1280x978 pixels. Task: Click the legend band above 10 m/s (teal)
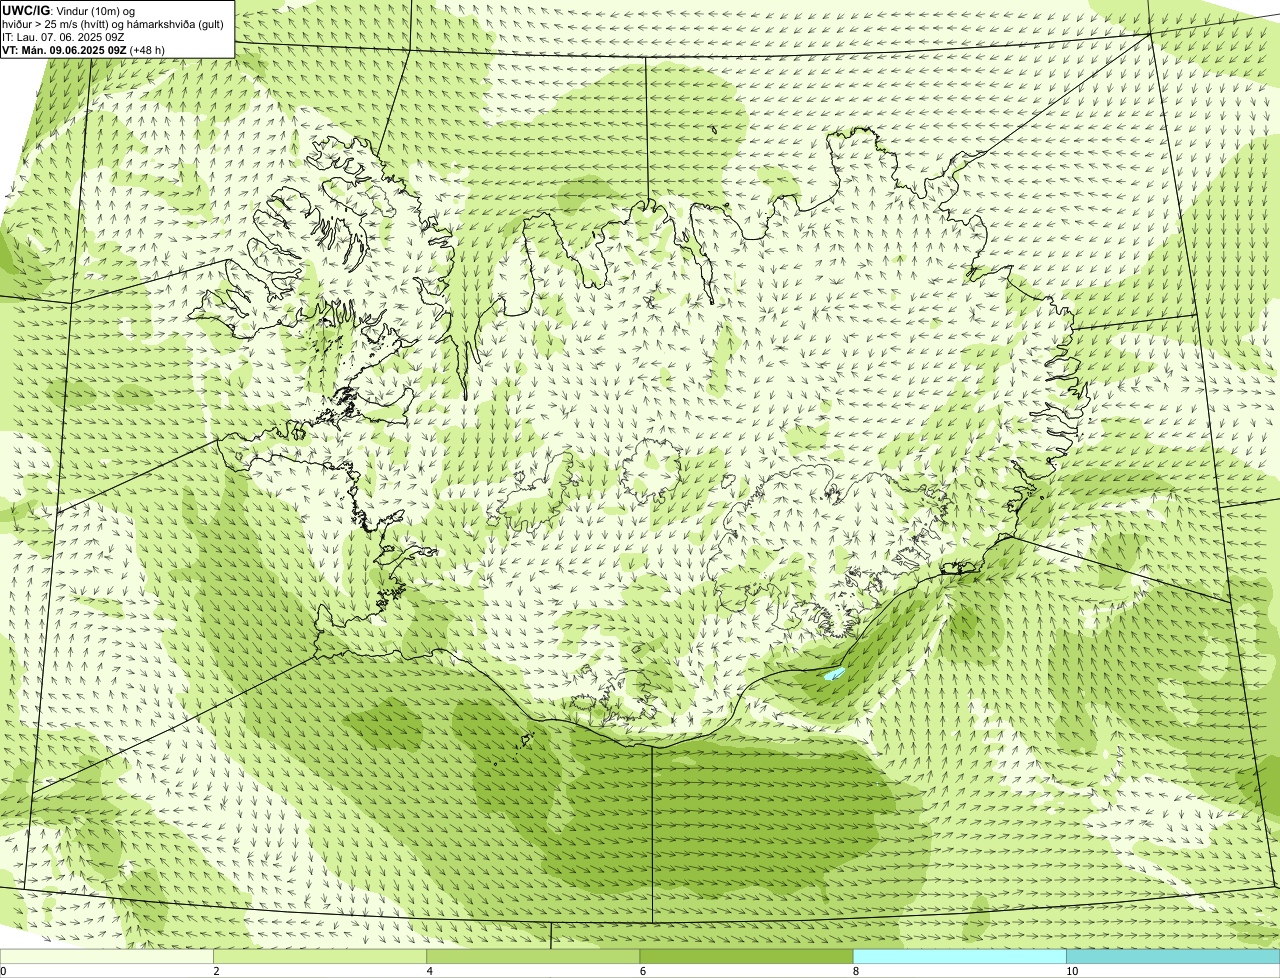point(1173,956)
